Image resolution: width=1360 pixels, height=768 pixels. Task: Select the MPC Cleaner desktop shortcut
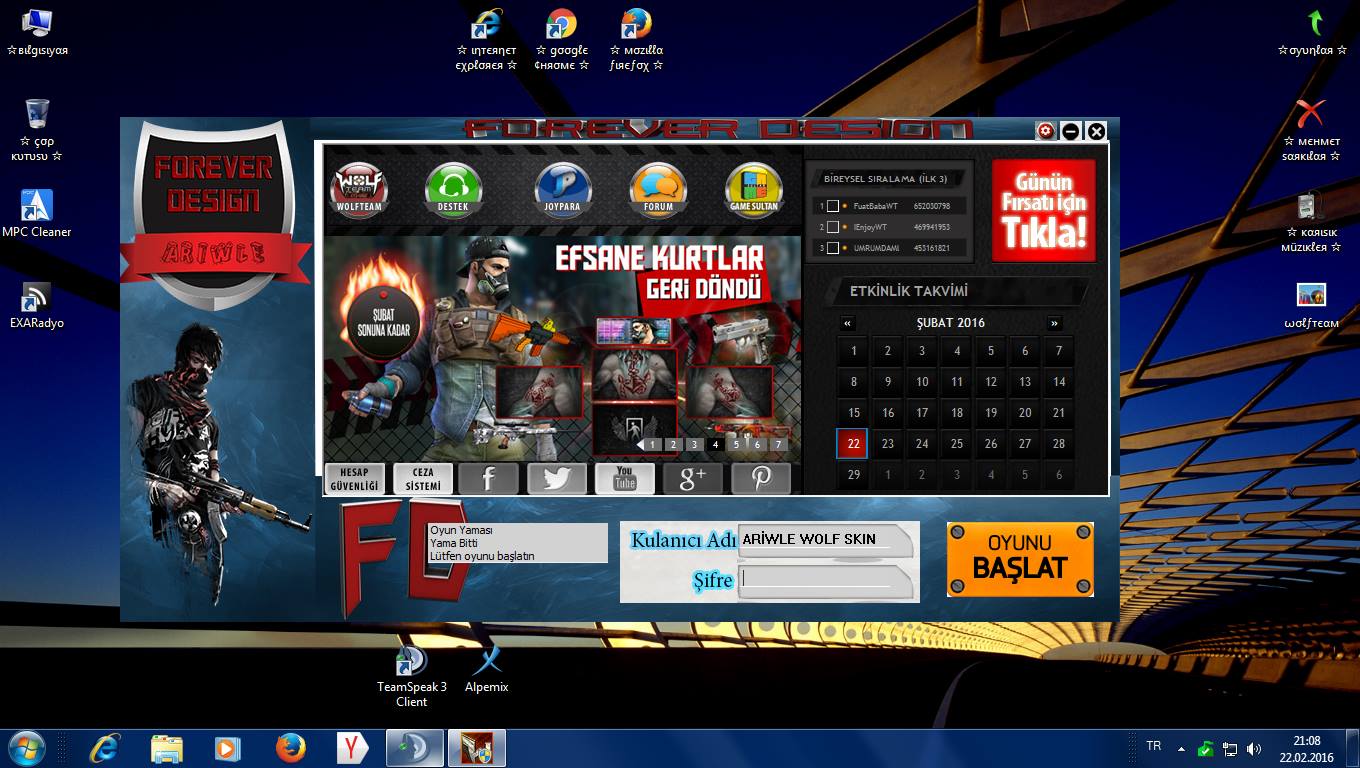pos(37,213)
